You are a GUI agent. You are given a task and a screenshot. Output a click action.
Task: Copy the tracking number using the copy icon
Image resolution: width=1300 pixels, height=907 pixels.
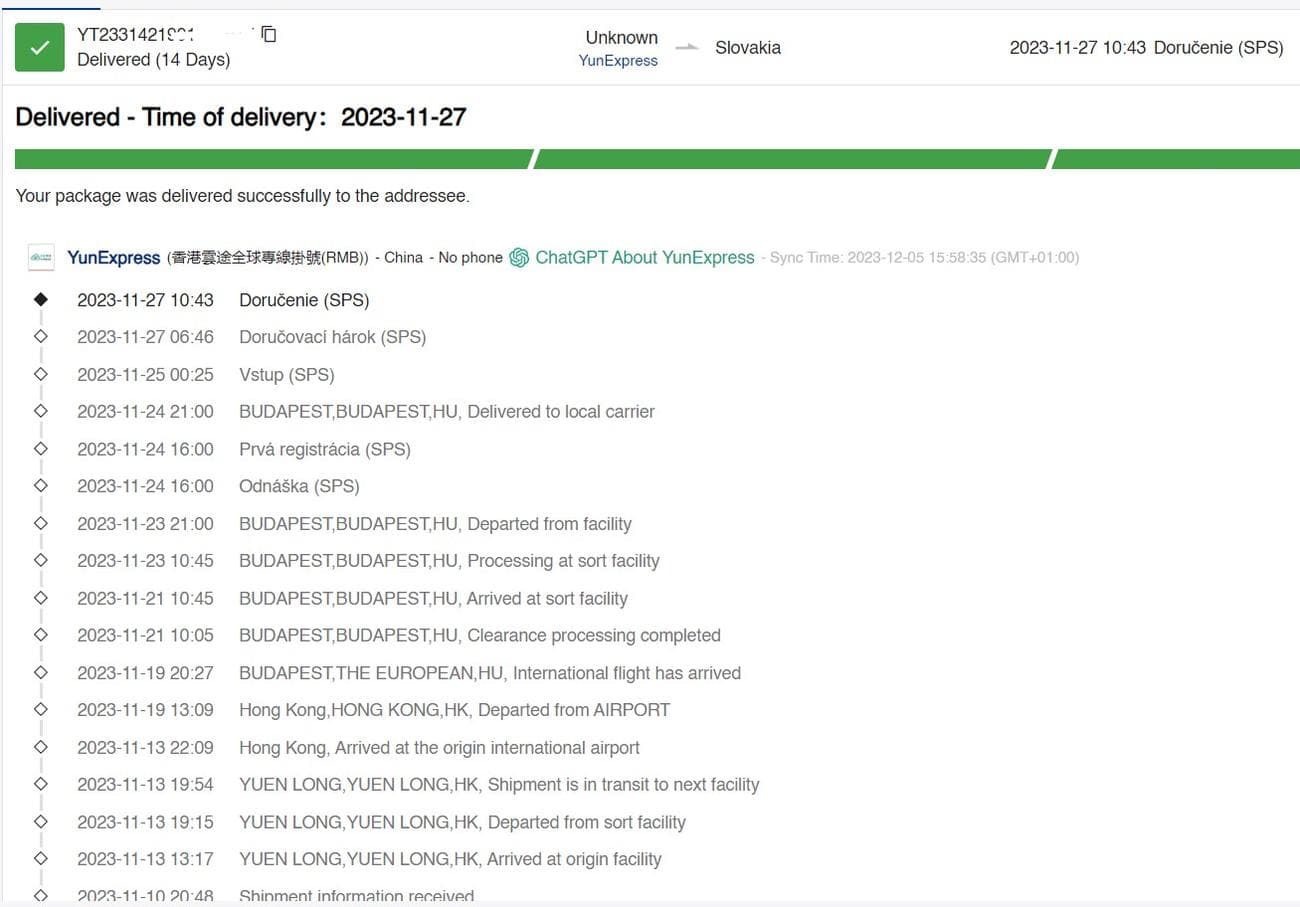267,34
